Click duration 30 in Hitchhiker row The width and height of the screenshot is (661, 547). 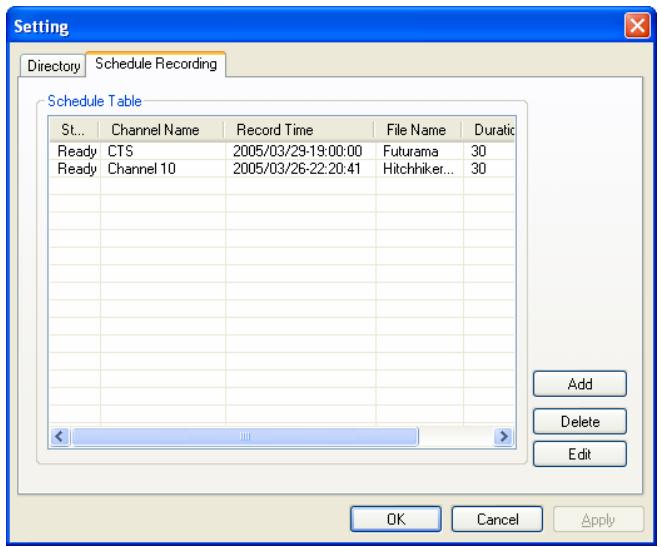[478, 169]
